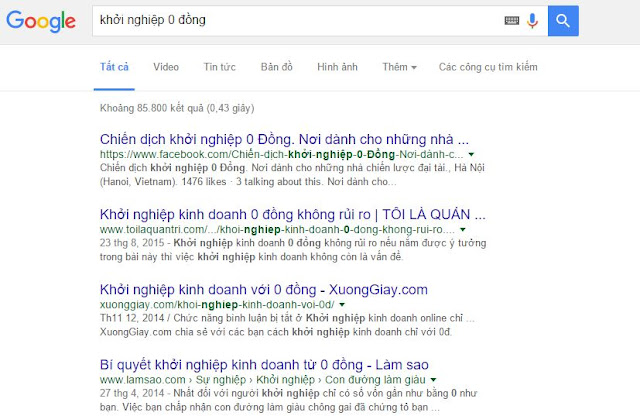Click the snippet dated '27 thg 4, 2014'
Image resolution: width=640 pixels, height=416 pixels.
point(288,400)
